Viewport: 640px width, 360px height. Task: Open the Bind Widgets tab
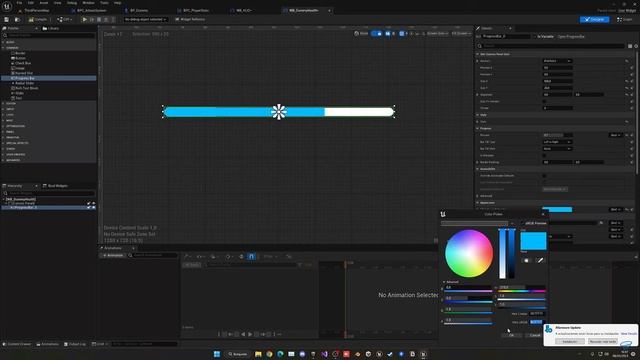(55, 186)
